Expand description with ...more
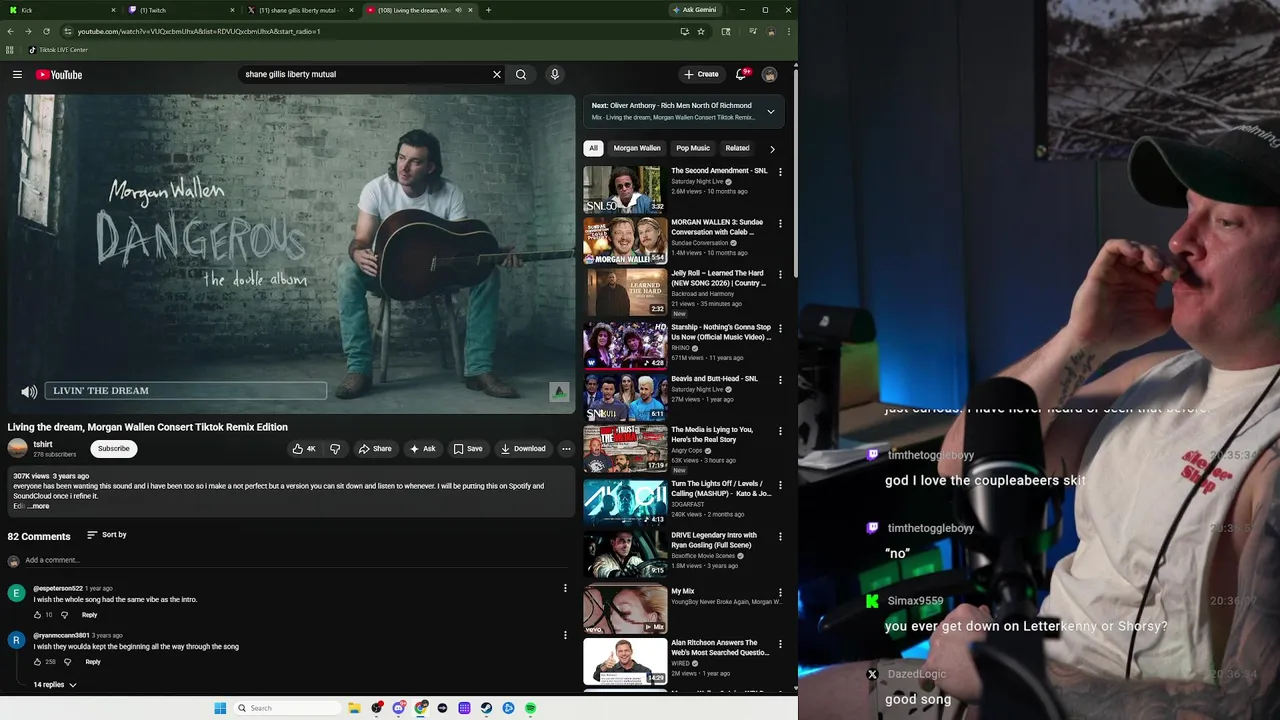 38,506
